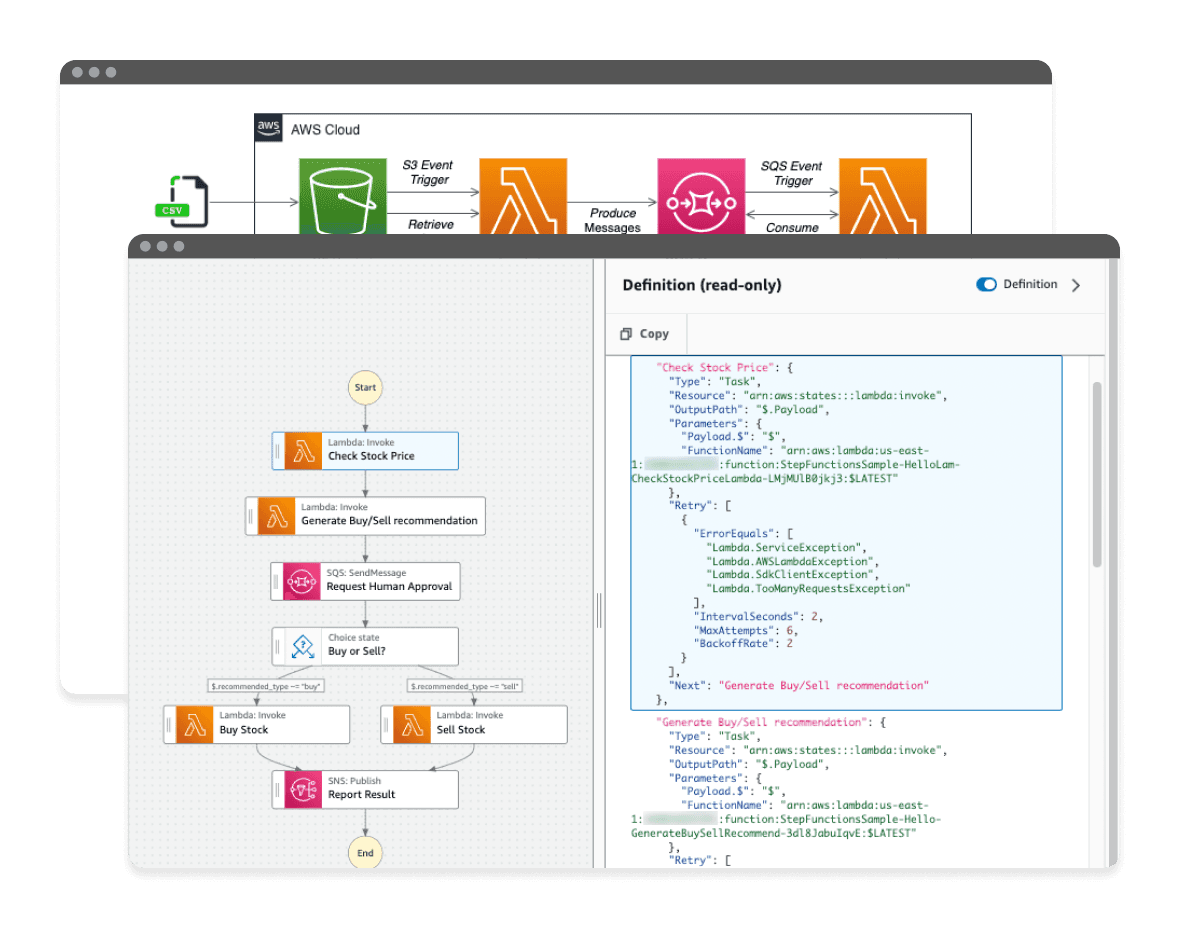Click the Lambda icon on Sell Stock
1180x928 pixels.
411,724
